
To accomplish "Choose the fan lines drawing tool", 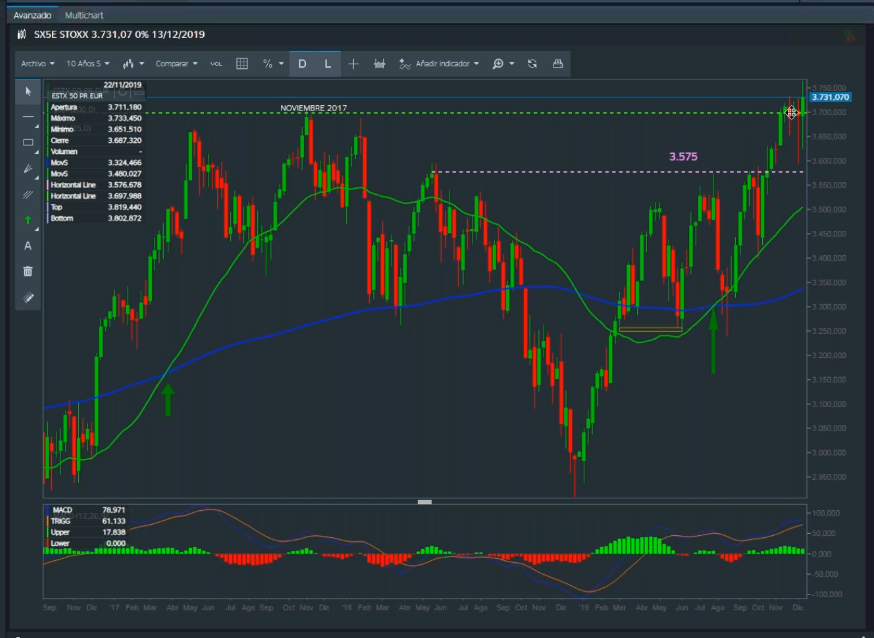I will click(x=28, y=168).
